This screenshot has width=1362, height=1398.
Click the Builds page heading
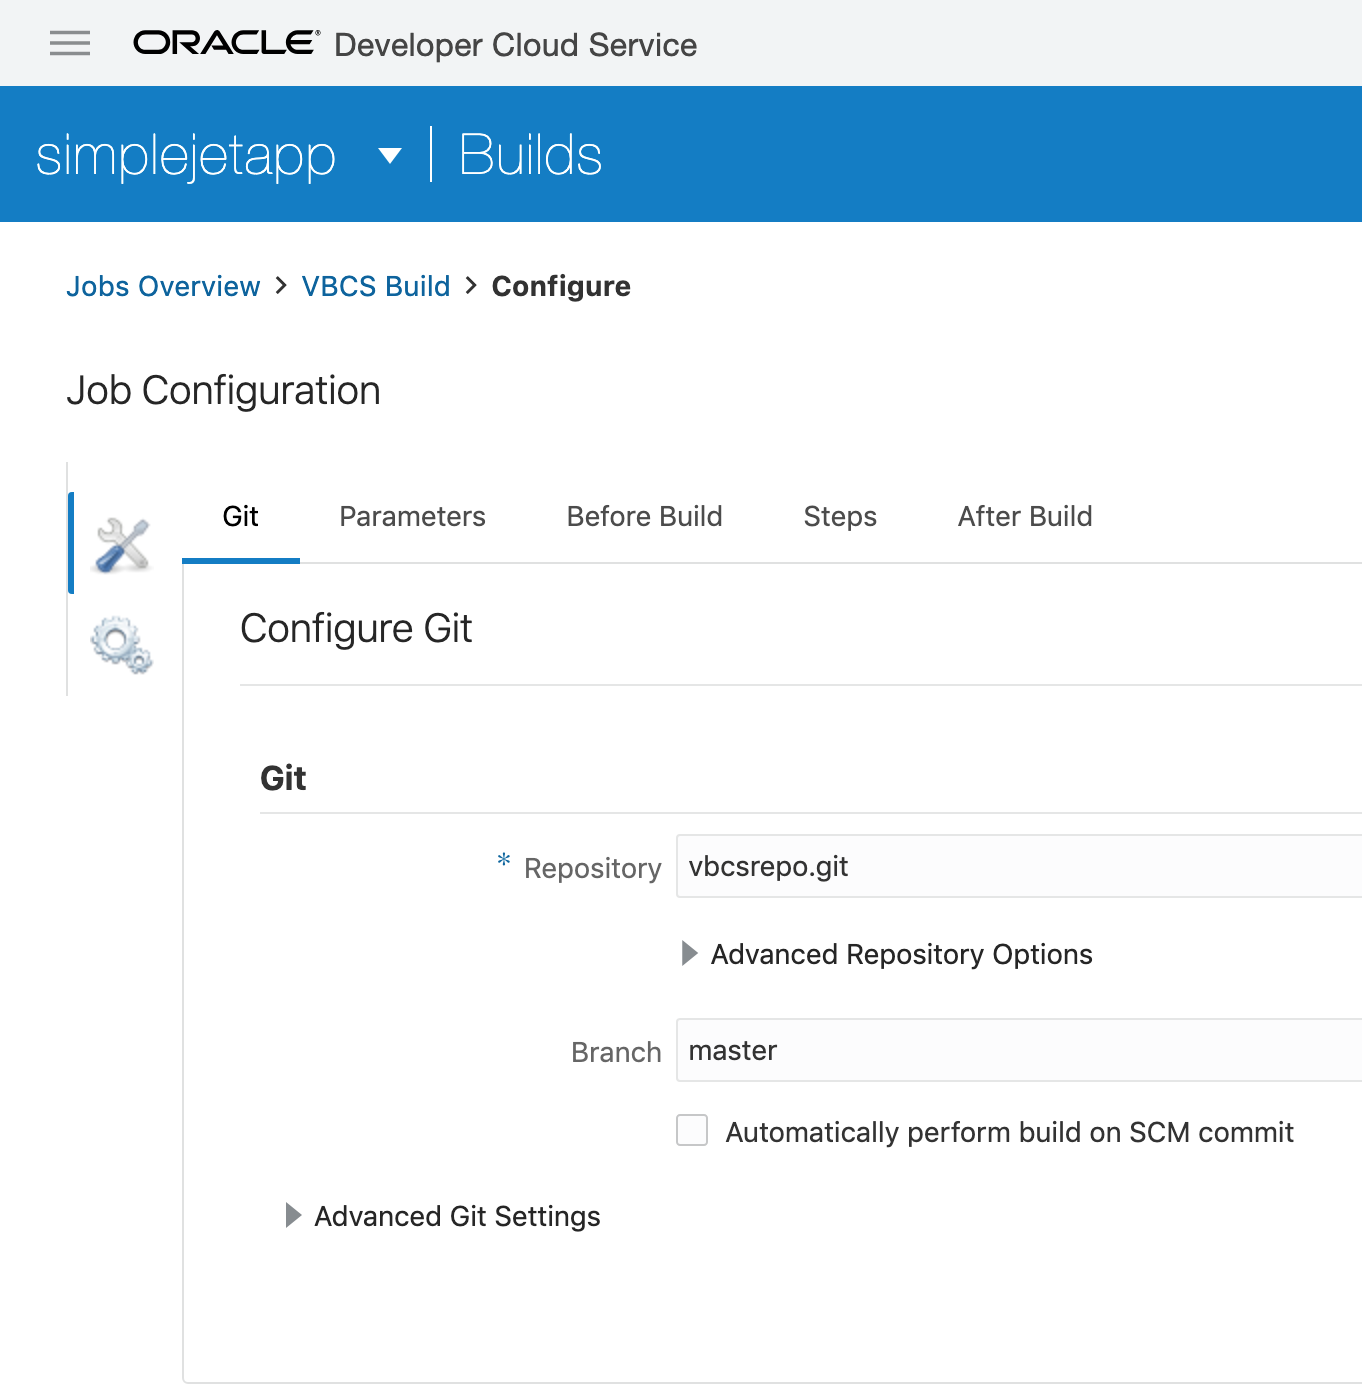click(530, 154)
